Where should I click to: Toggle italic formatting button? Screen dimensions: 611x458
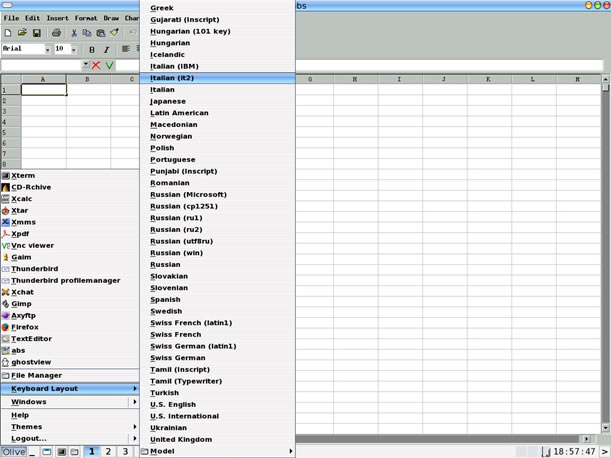tap(107, 49)
